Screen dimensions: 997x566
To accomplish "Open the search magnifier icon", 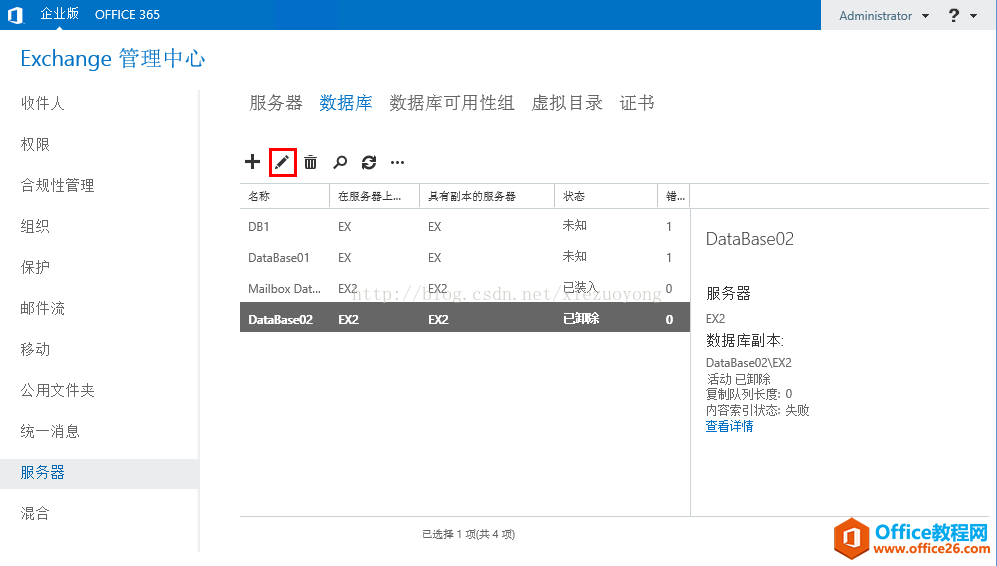I will pyautogui.click(x=340, y=162).
